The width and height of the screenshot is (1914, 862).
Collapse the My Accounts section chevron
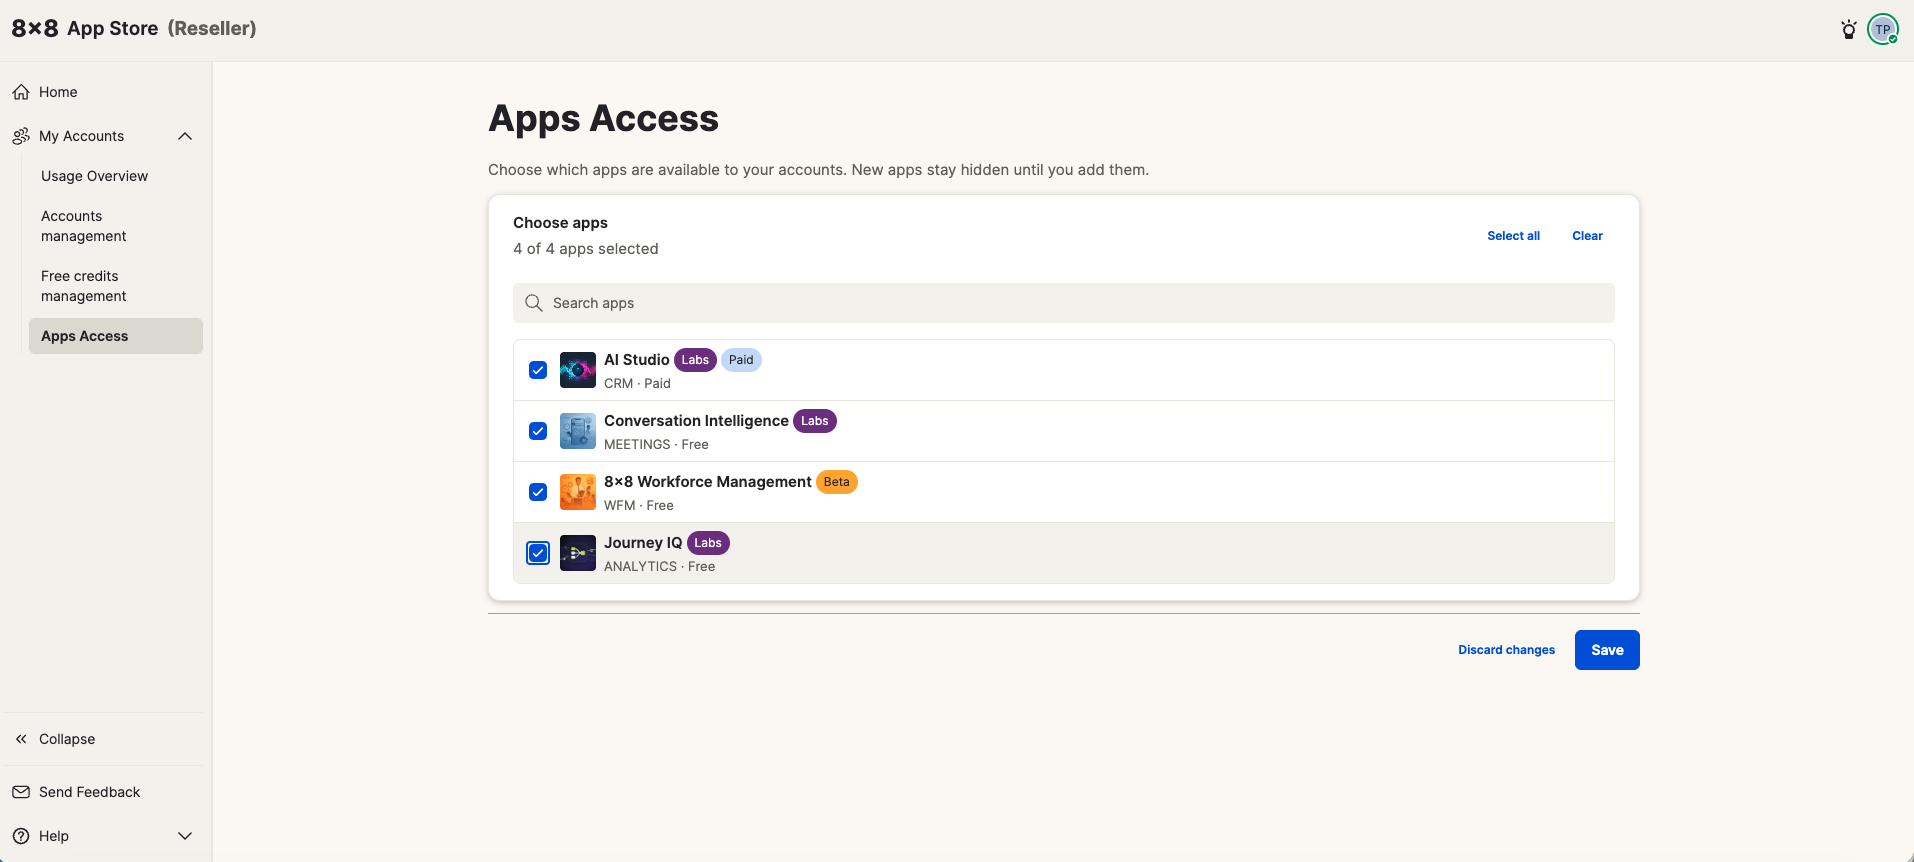(185, 136)
